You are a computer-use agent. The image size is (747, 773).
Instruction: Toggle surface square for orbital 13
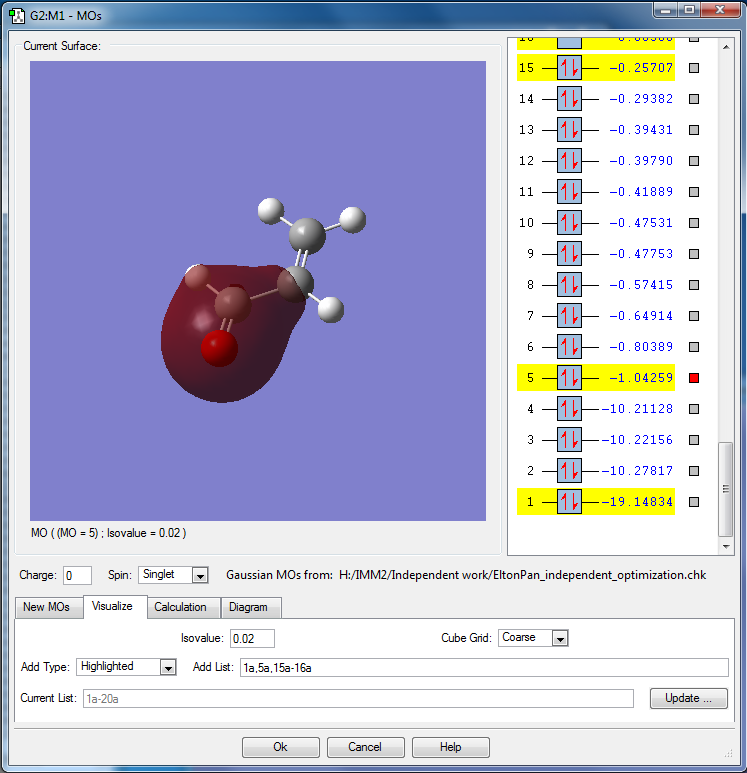click(694, 130)
